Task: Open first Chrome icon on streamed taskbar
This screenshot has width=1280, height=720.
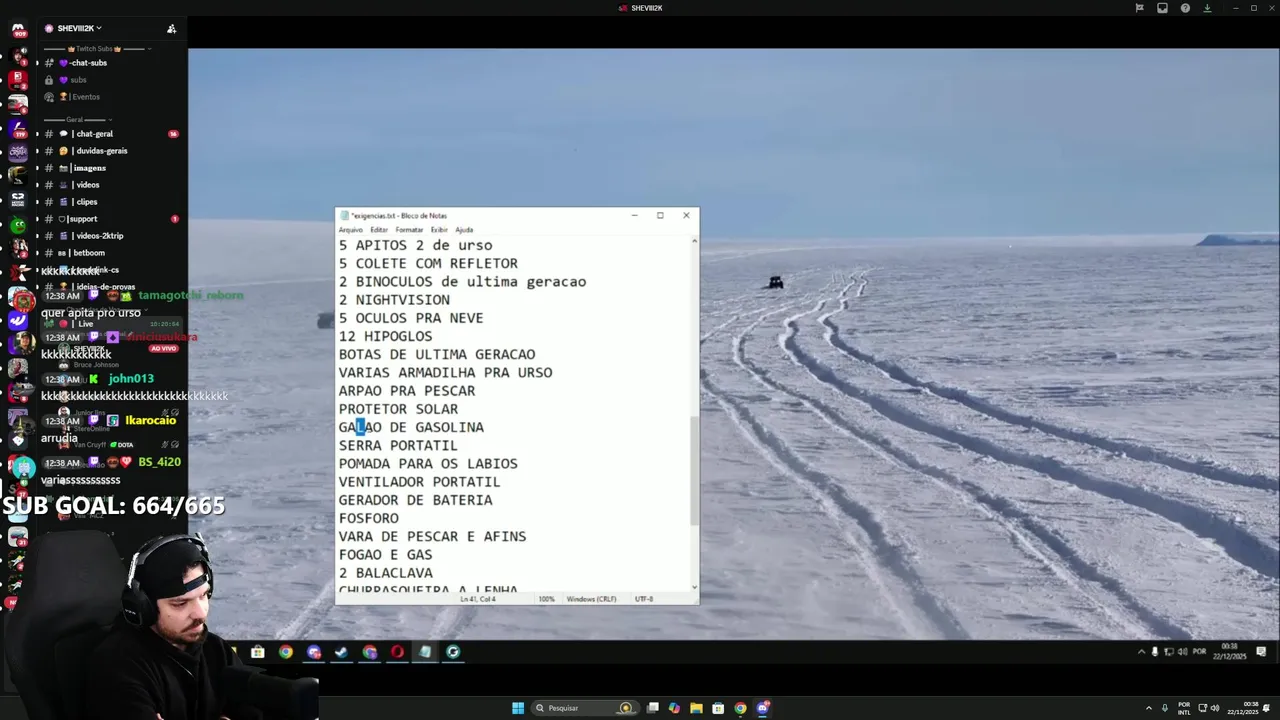Action: 286,652
